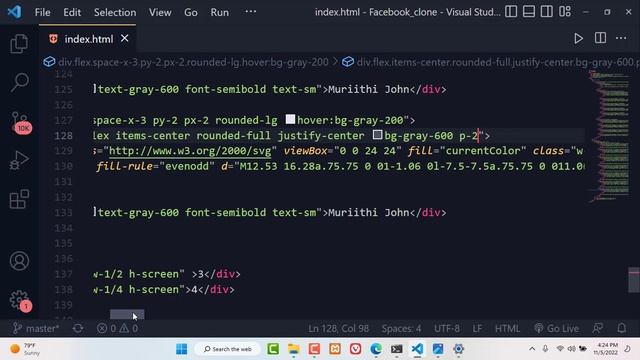Open Customize Layout icon
640x360 pixels.
click(565, 11)
